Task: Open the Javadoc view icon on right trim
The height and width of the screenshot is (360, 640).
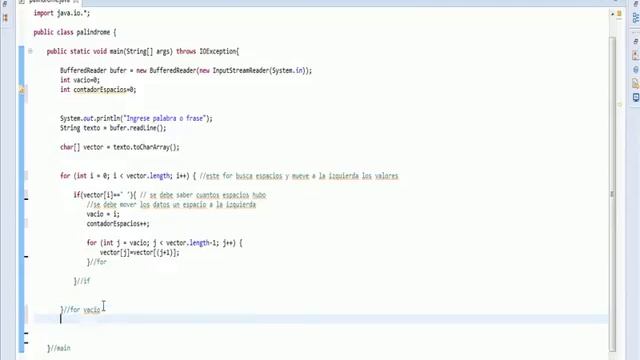Action: click(x=636, y=69)
